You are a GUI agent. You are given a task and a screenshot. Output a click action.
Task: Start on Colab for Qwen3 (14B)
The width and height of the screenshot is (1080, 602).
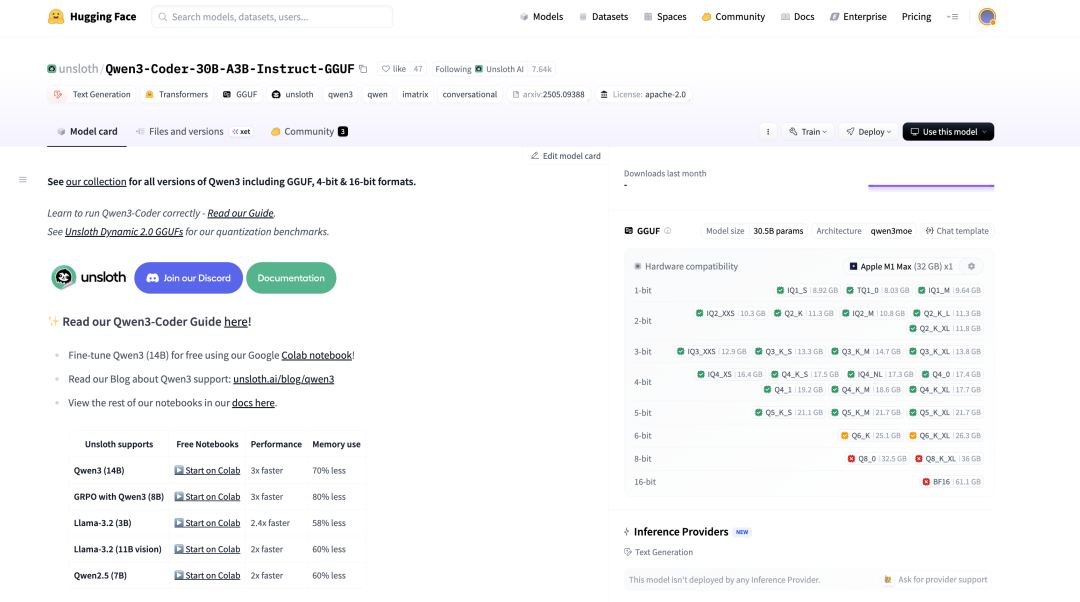pyautogui.click(x=207, y=470)
